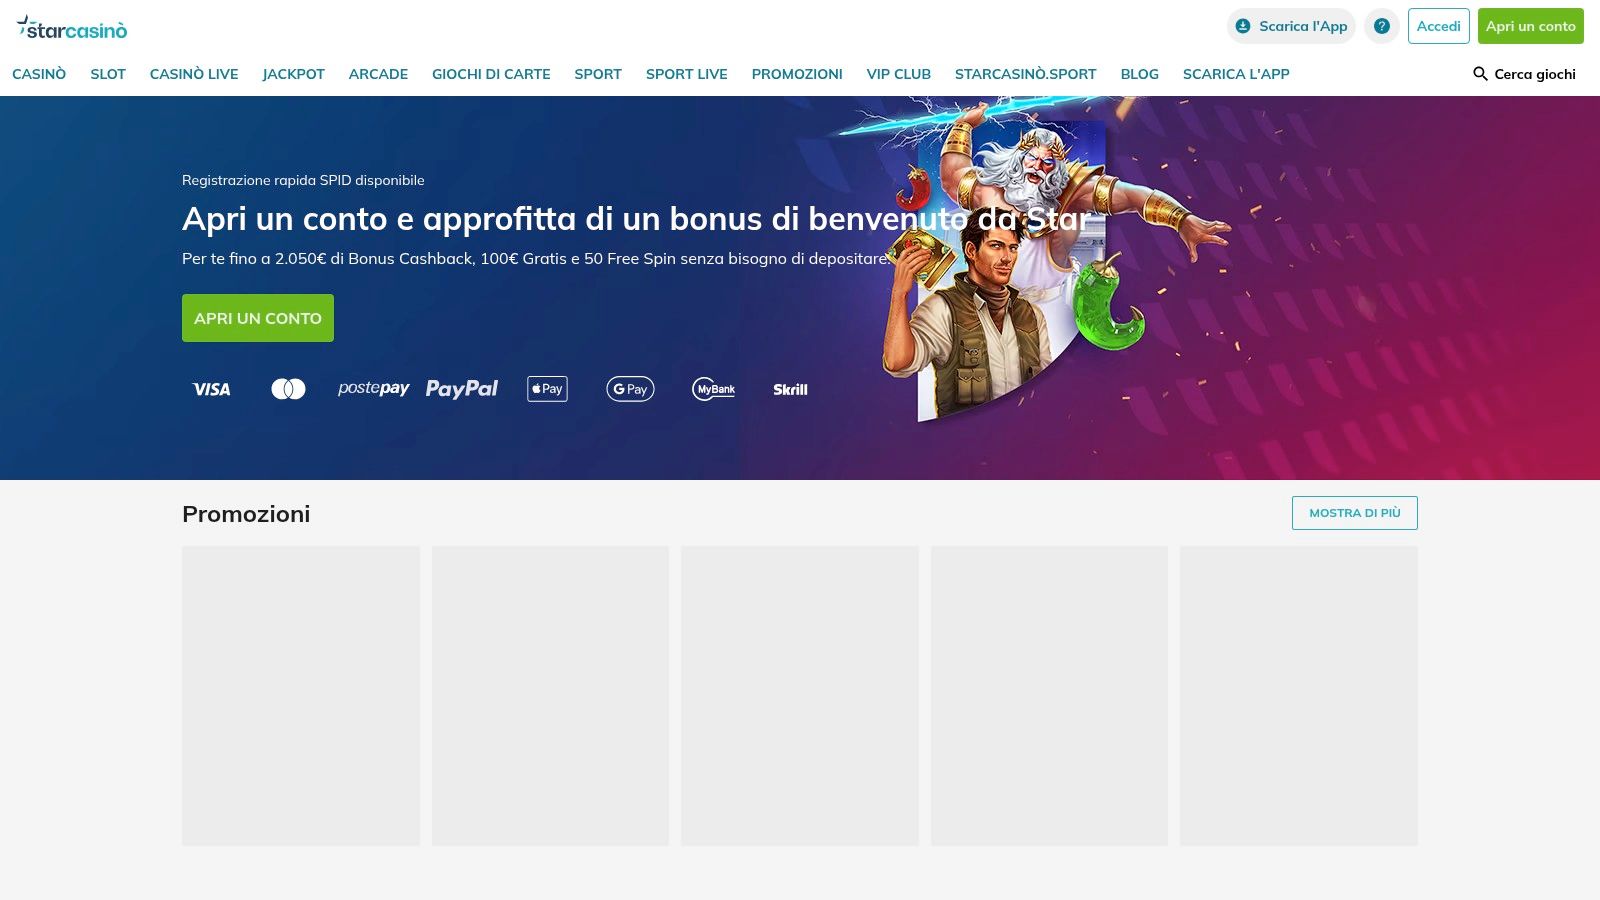Open the help question mark icon
This screenshot has width=1600, height=900.
(1382, 26)
